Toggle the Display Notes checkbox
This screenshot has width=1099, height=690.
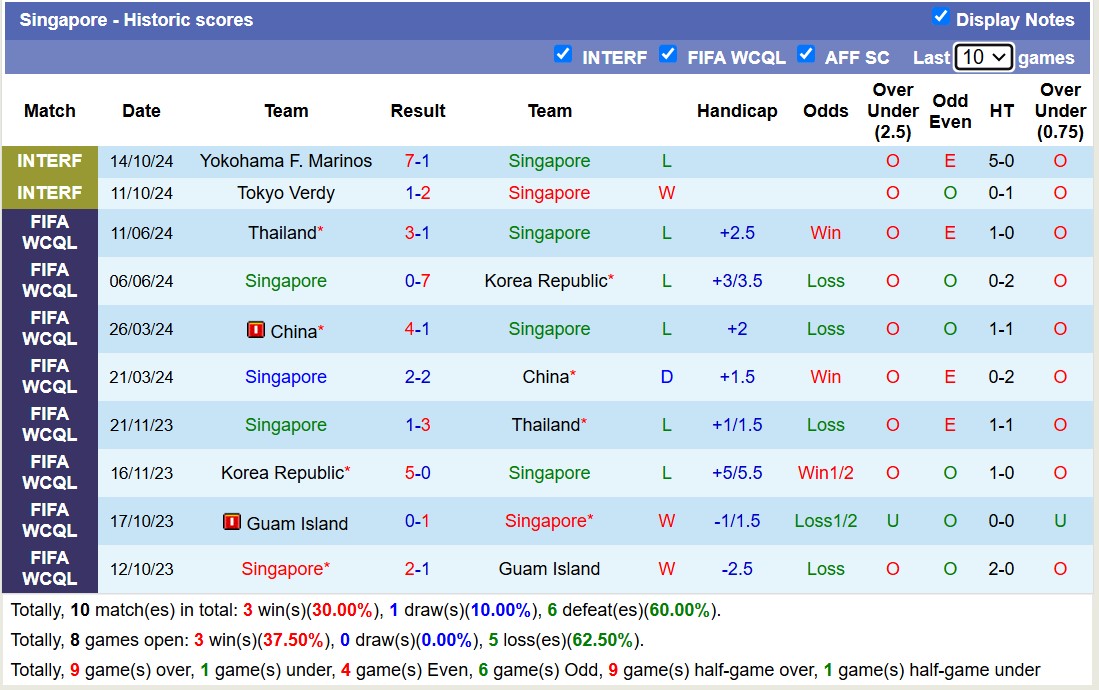pos(941,16)
